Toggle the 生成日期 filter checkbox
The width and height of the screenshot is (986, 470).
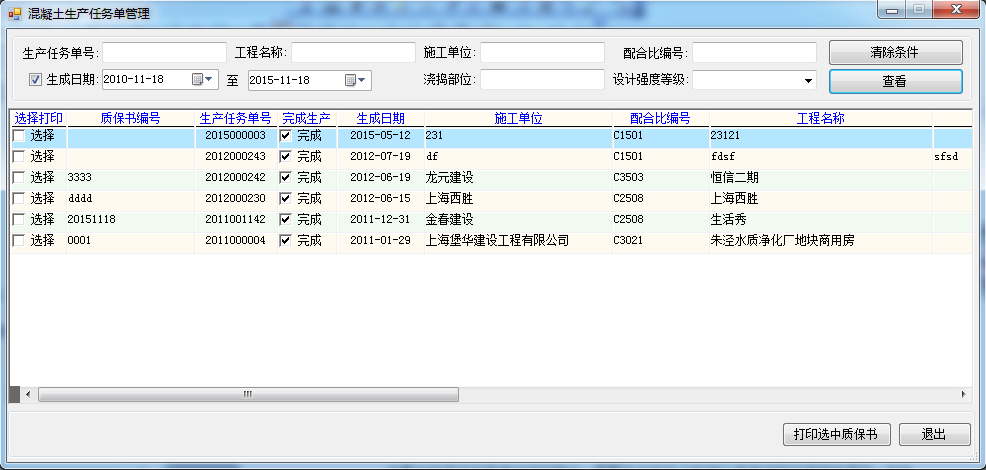[x=35, y=80]
